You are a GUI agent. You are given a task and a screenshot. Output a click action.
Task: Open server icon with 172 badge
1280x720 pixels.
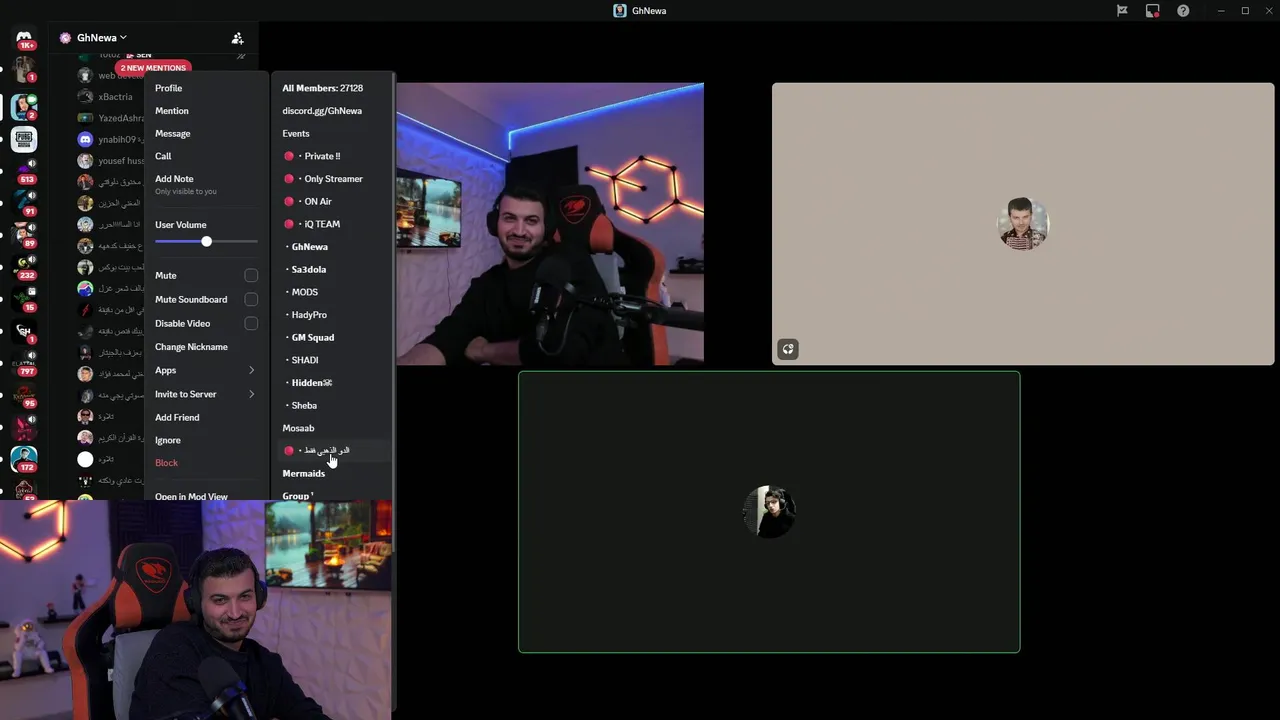(x=24, y=458)
